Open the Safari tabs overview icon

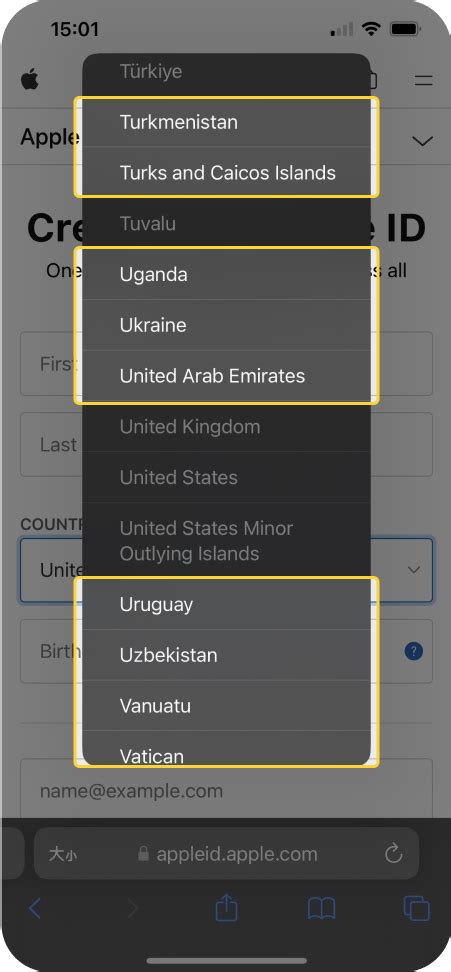(416, 909)
